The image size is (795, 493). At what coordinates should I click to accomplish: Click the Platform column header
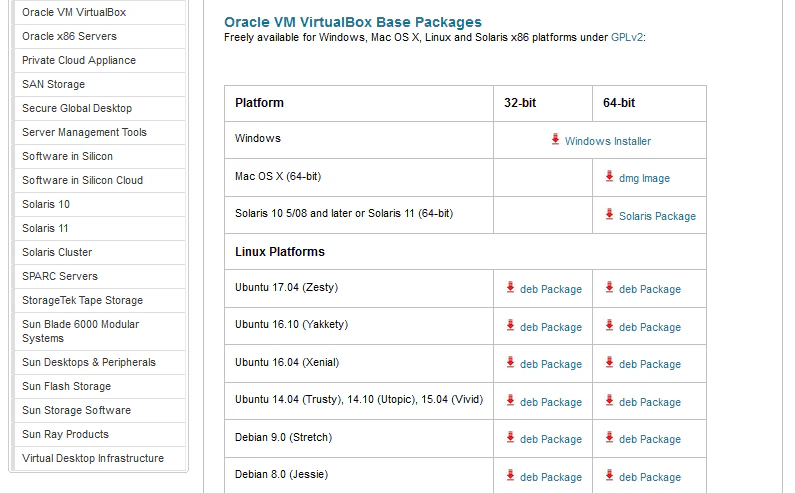(x=359, y=103)
